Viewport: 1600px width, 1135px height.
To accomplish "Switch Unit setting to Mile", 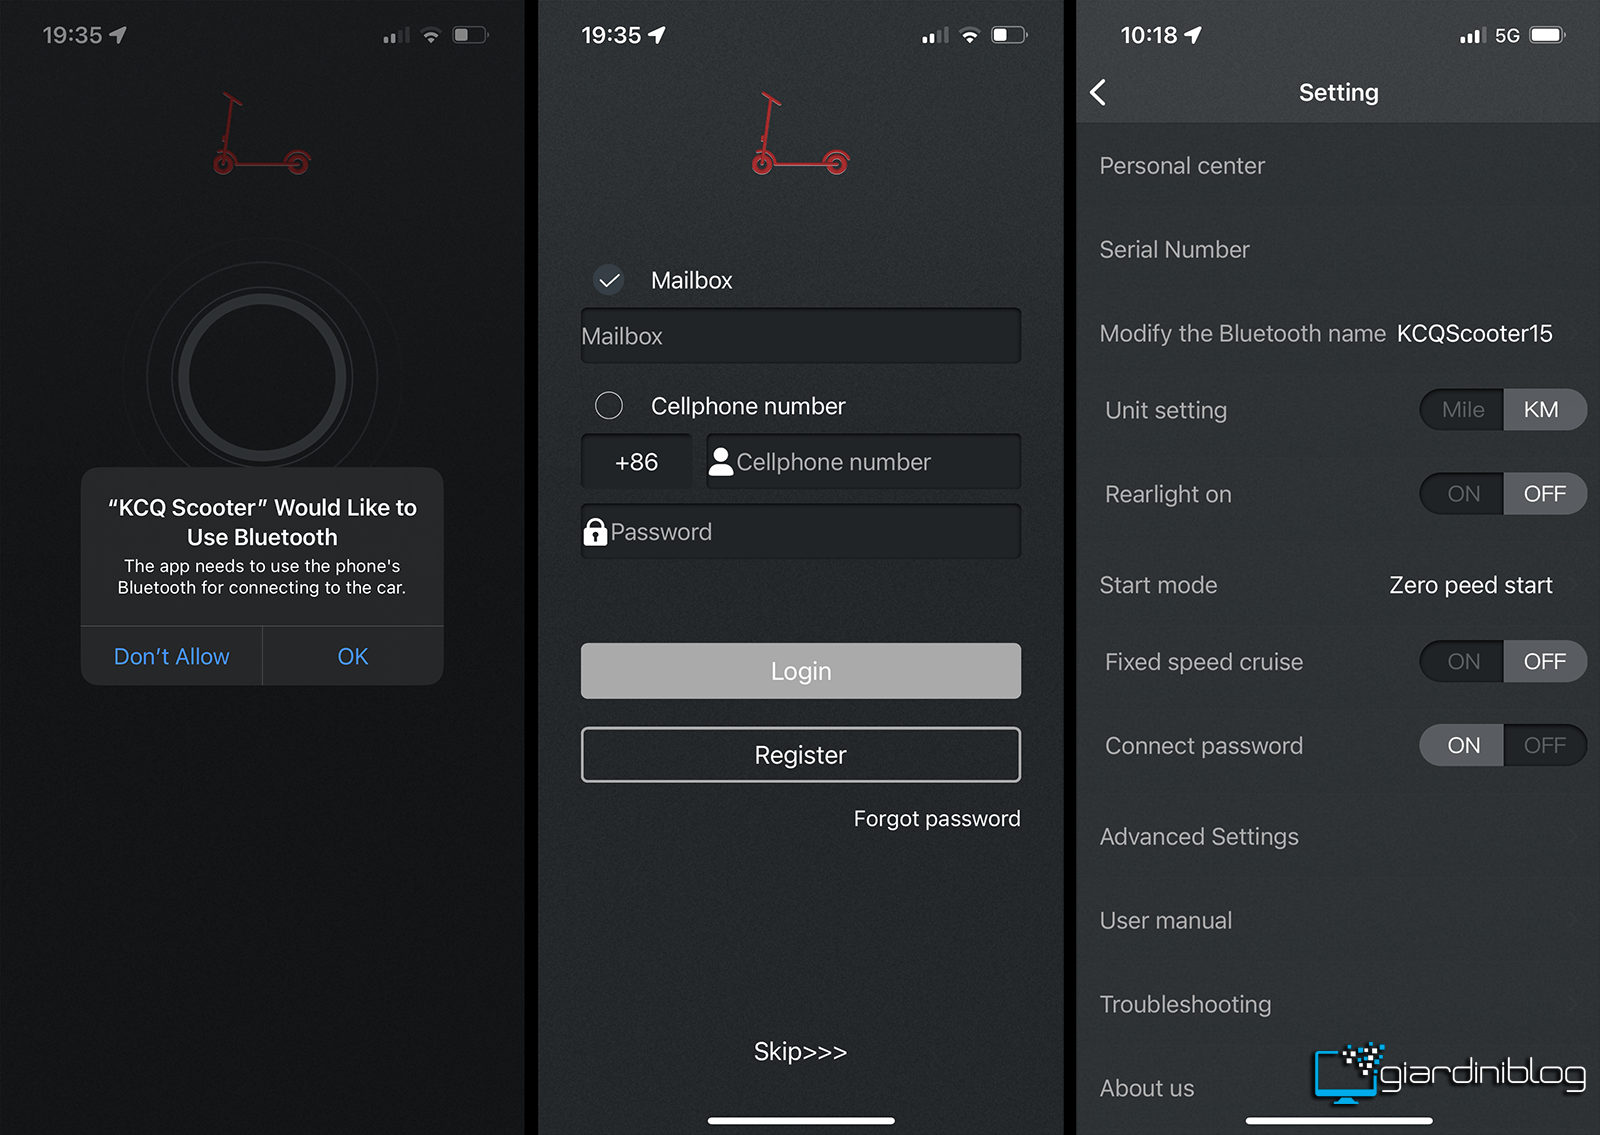I will (x=1462, y=410).
